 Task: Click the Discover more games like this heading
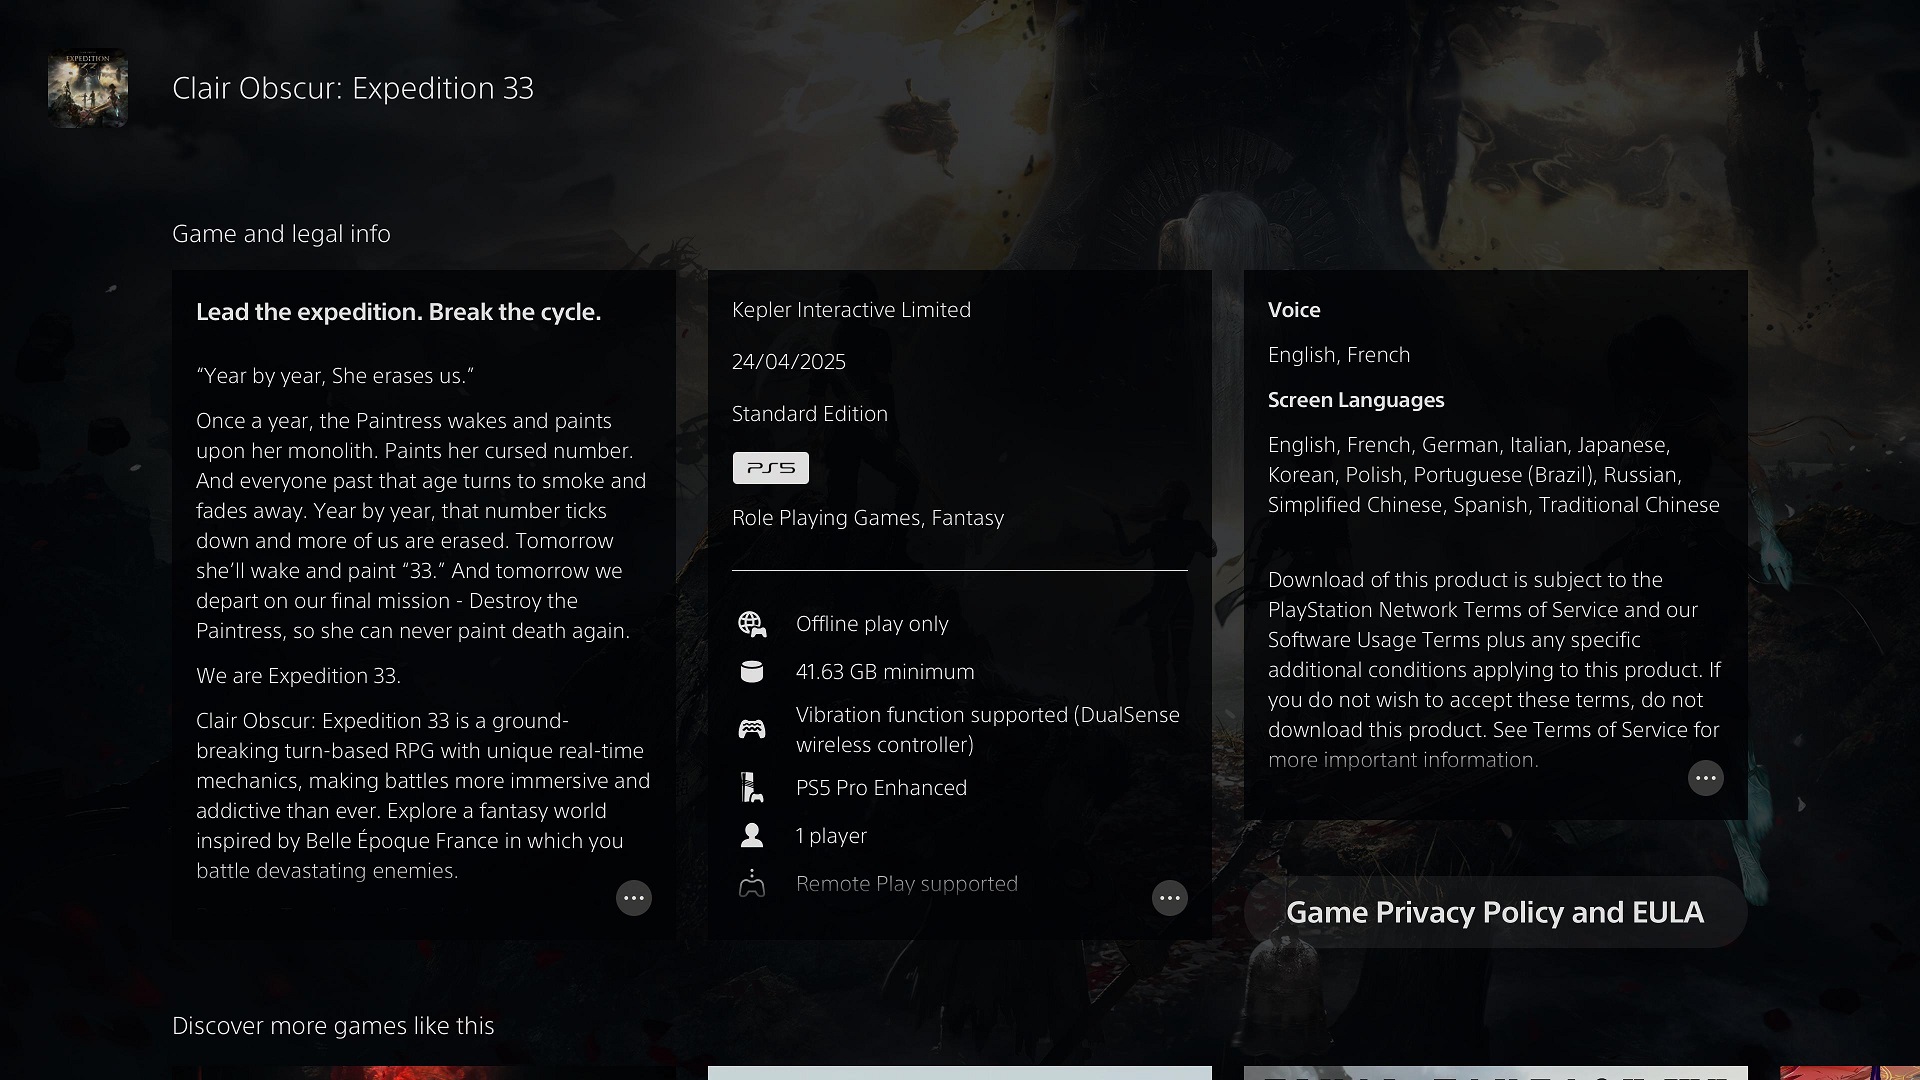333,1025
